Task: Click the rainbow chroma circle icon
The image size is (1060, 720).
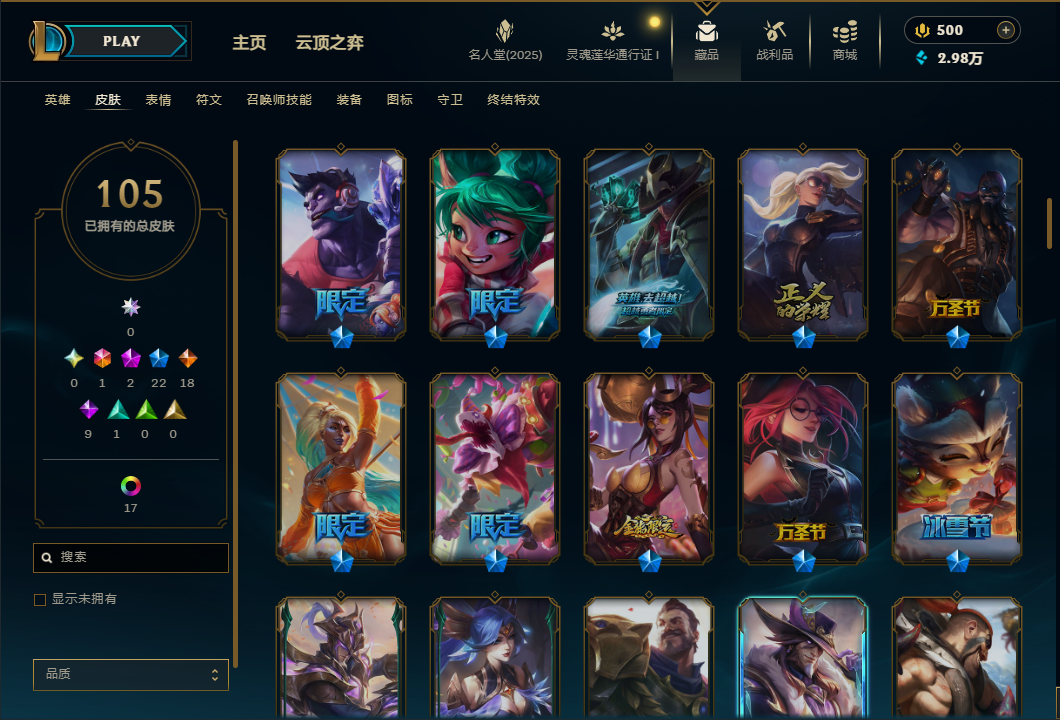Action: point(130,485)
